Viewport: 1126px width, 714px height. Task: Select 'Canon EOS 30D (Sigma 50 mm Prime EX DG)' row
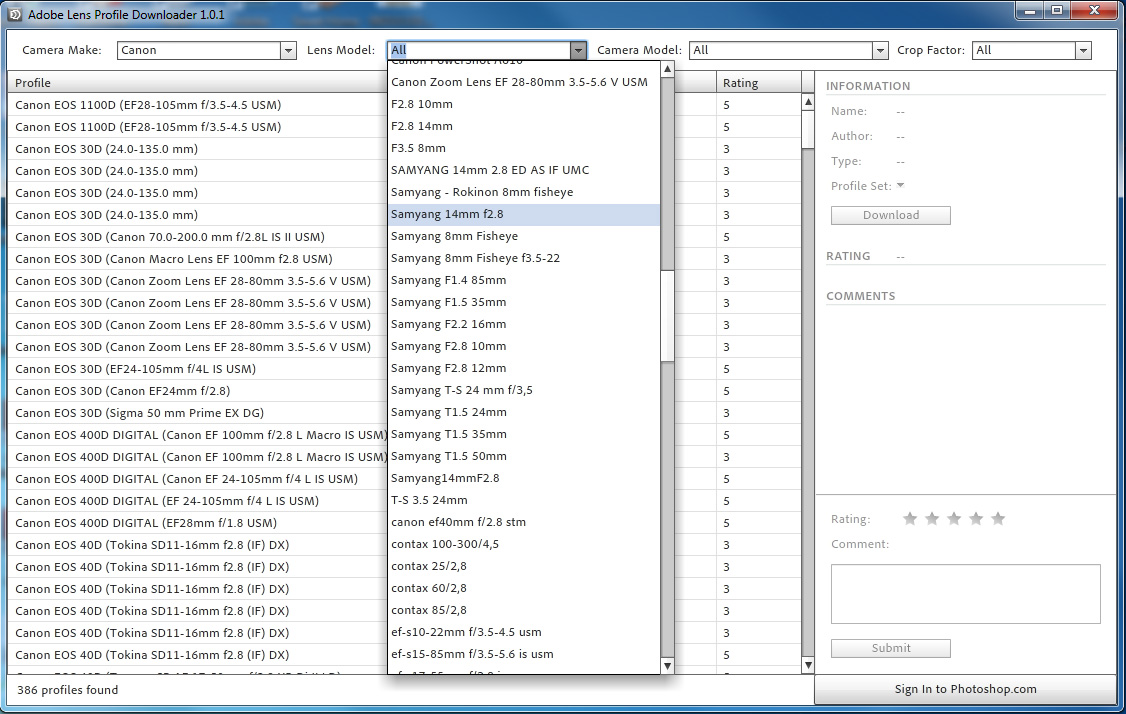coord(197,413)
